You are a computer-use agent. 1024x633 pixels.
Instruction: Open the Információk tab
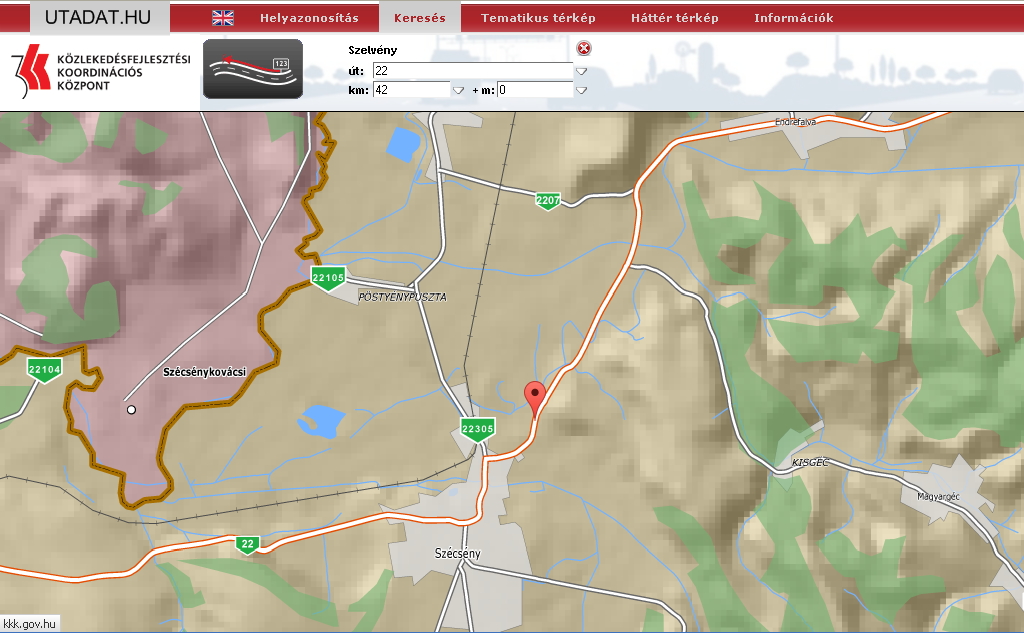click(x=793, y=18)
